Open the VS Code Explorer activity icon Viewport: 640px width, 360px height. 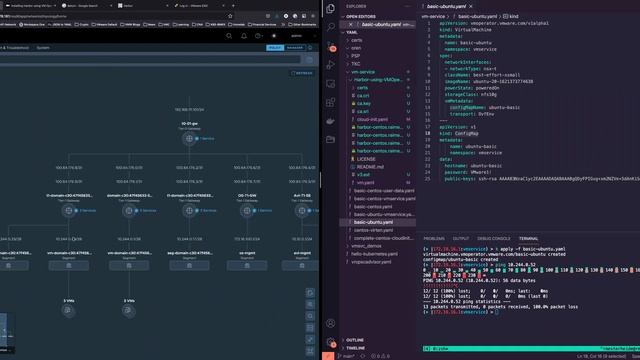[331, 8]
